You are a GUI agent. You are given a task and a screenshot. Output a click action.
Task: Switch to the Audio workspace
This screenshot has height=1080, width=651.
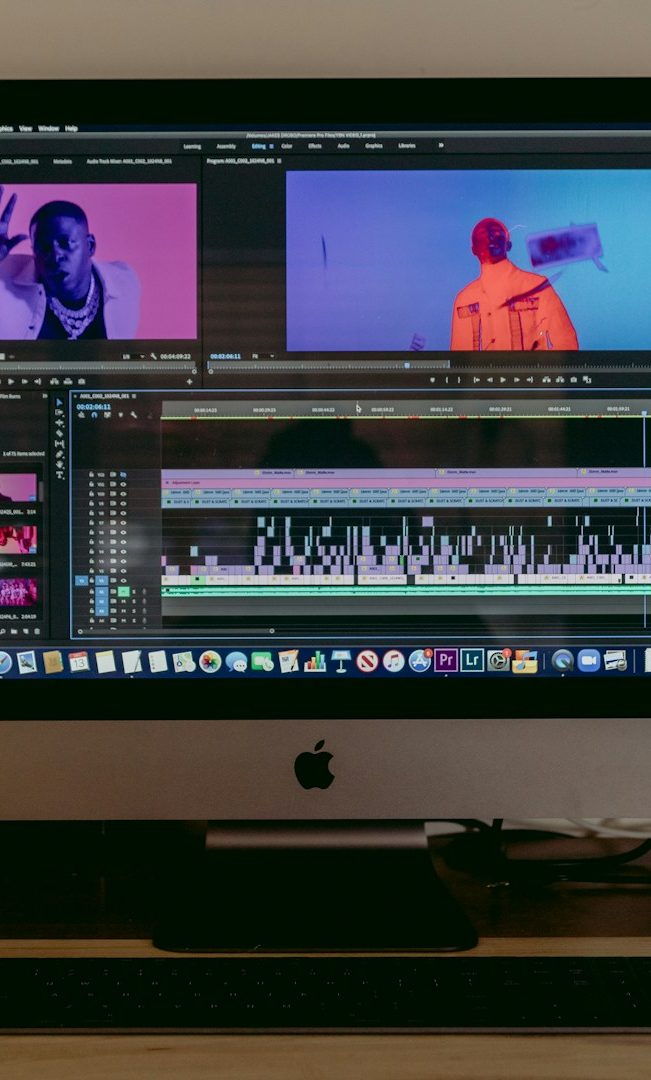pyautogui.click(x=343, y=146)
